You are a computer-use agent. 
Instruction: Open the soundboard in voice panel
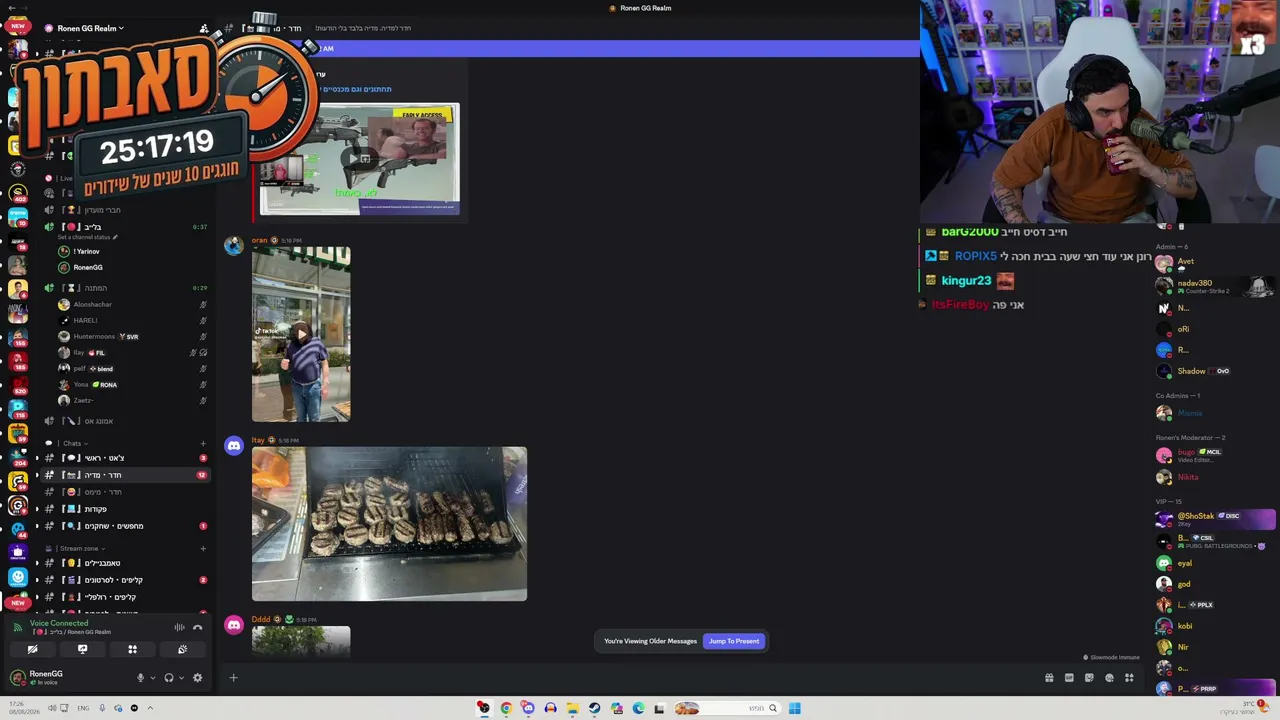pyautogui.click(x=182, y=649)
